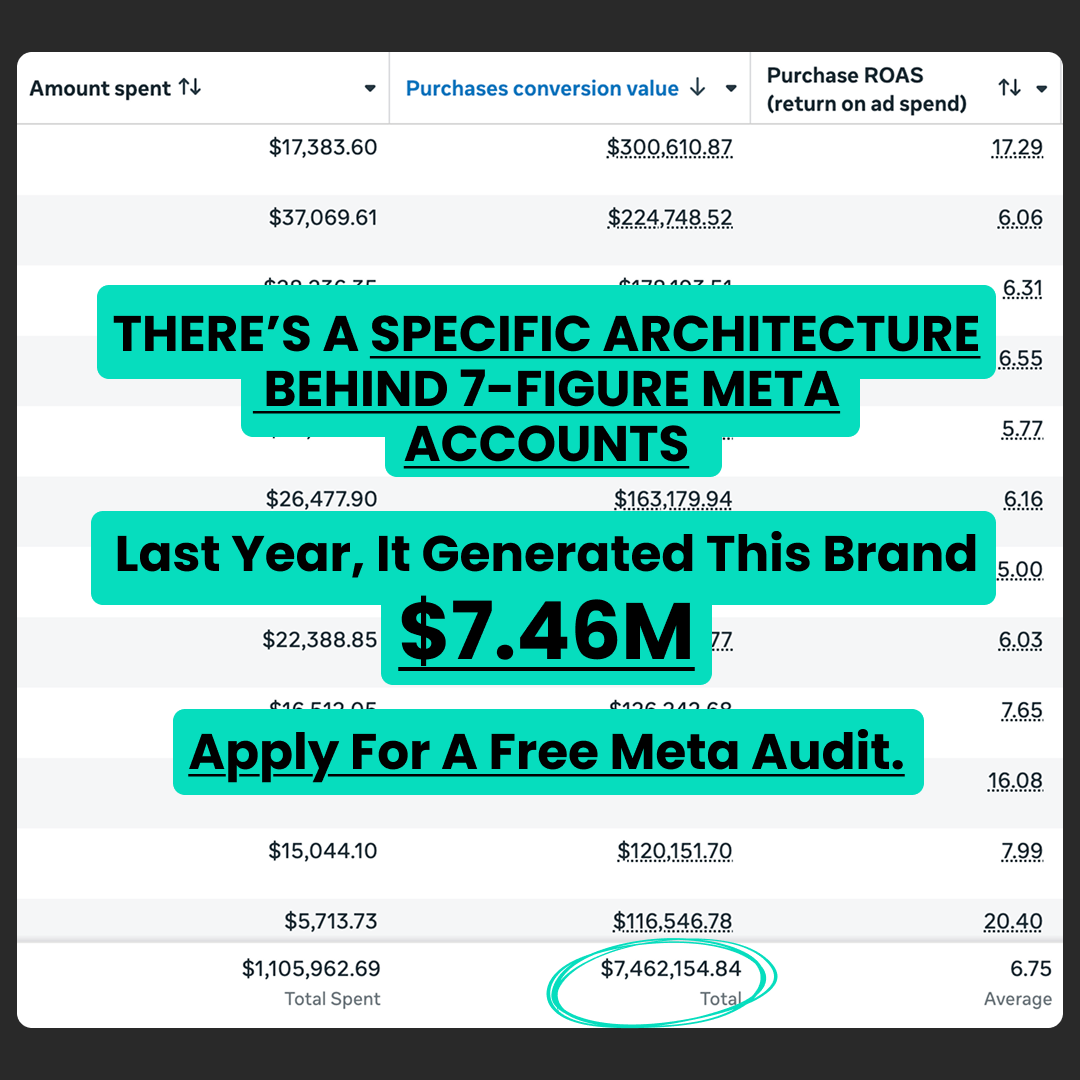Viewport: 1080px width, 1080px height.
Task: Open ROAS value 6.55
Action: click(x=1020, y=358)
